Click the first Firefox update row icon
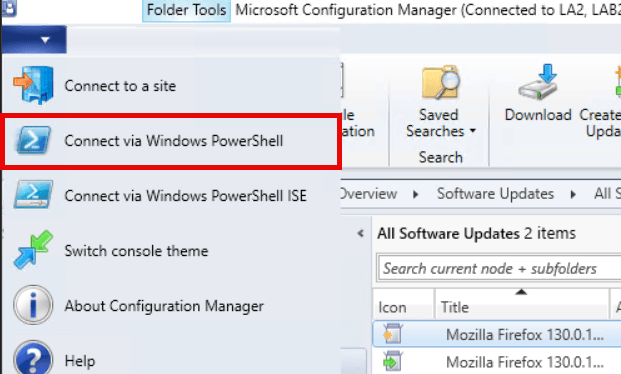The height and width of the screenshot is (374, 621). click(392, 334)
